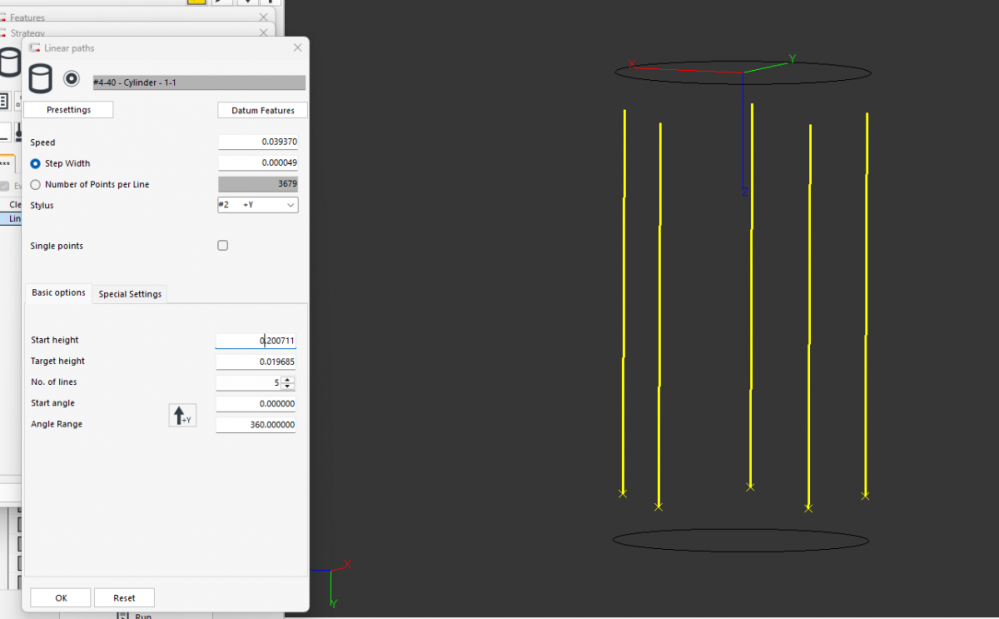Viewport: 999px width, 619px height.
Task: Click the Start height input field
Action: [x=255, y=341]
